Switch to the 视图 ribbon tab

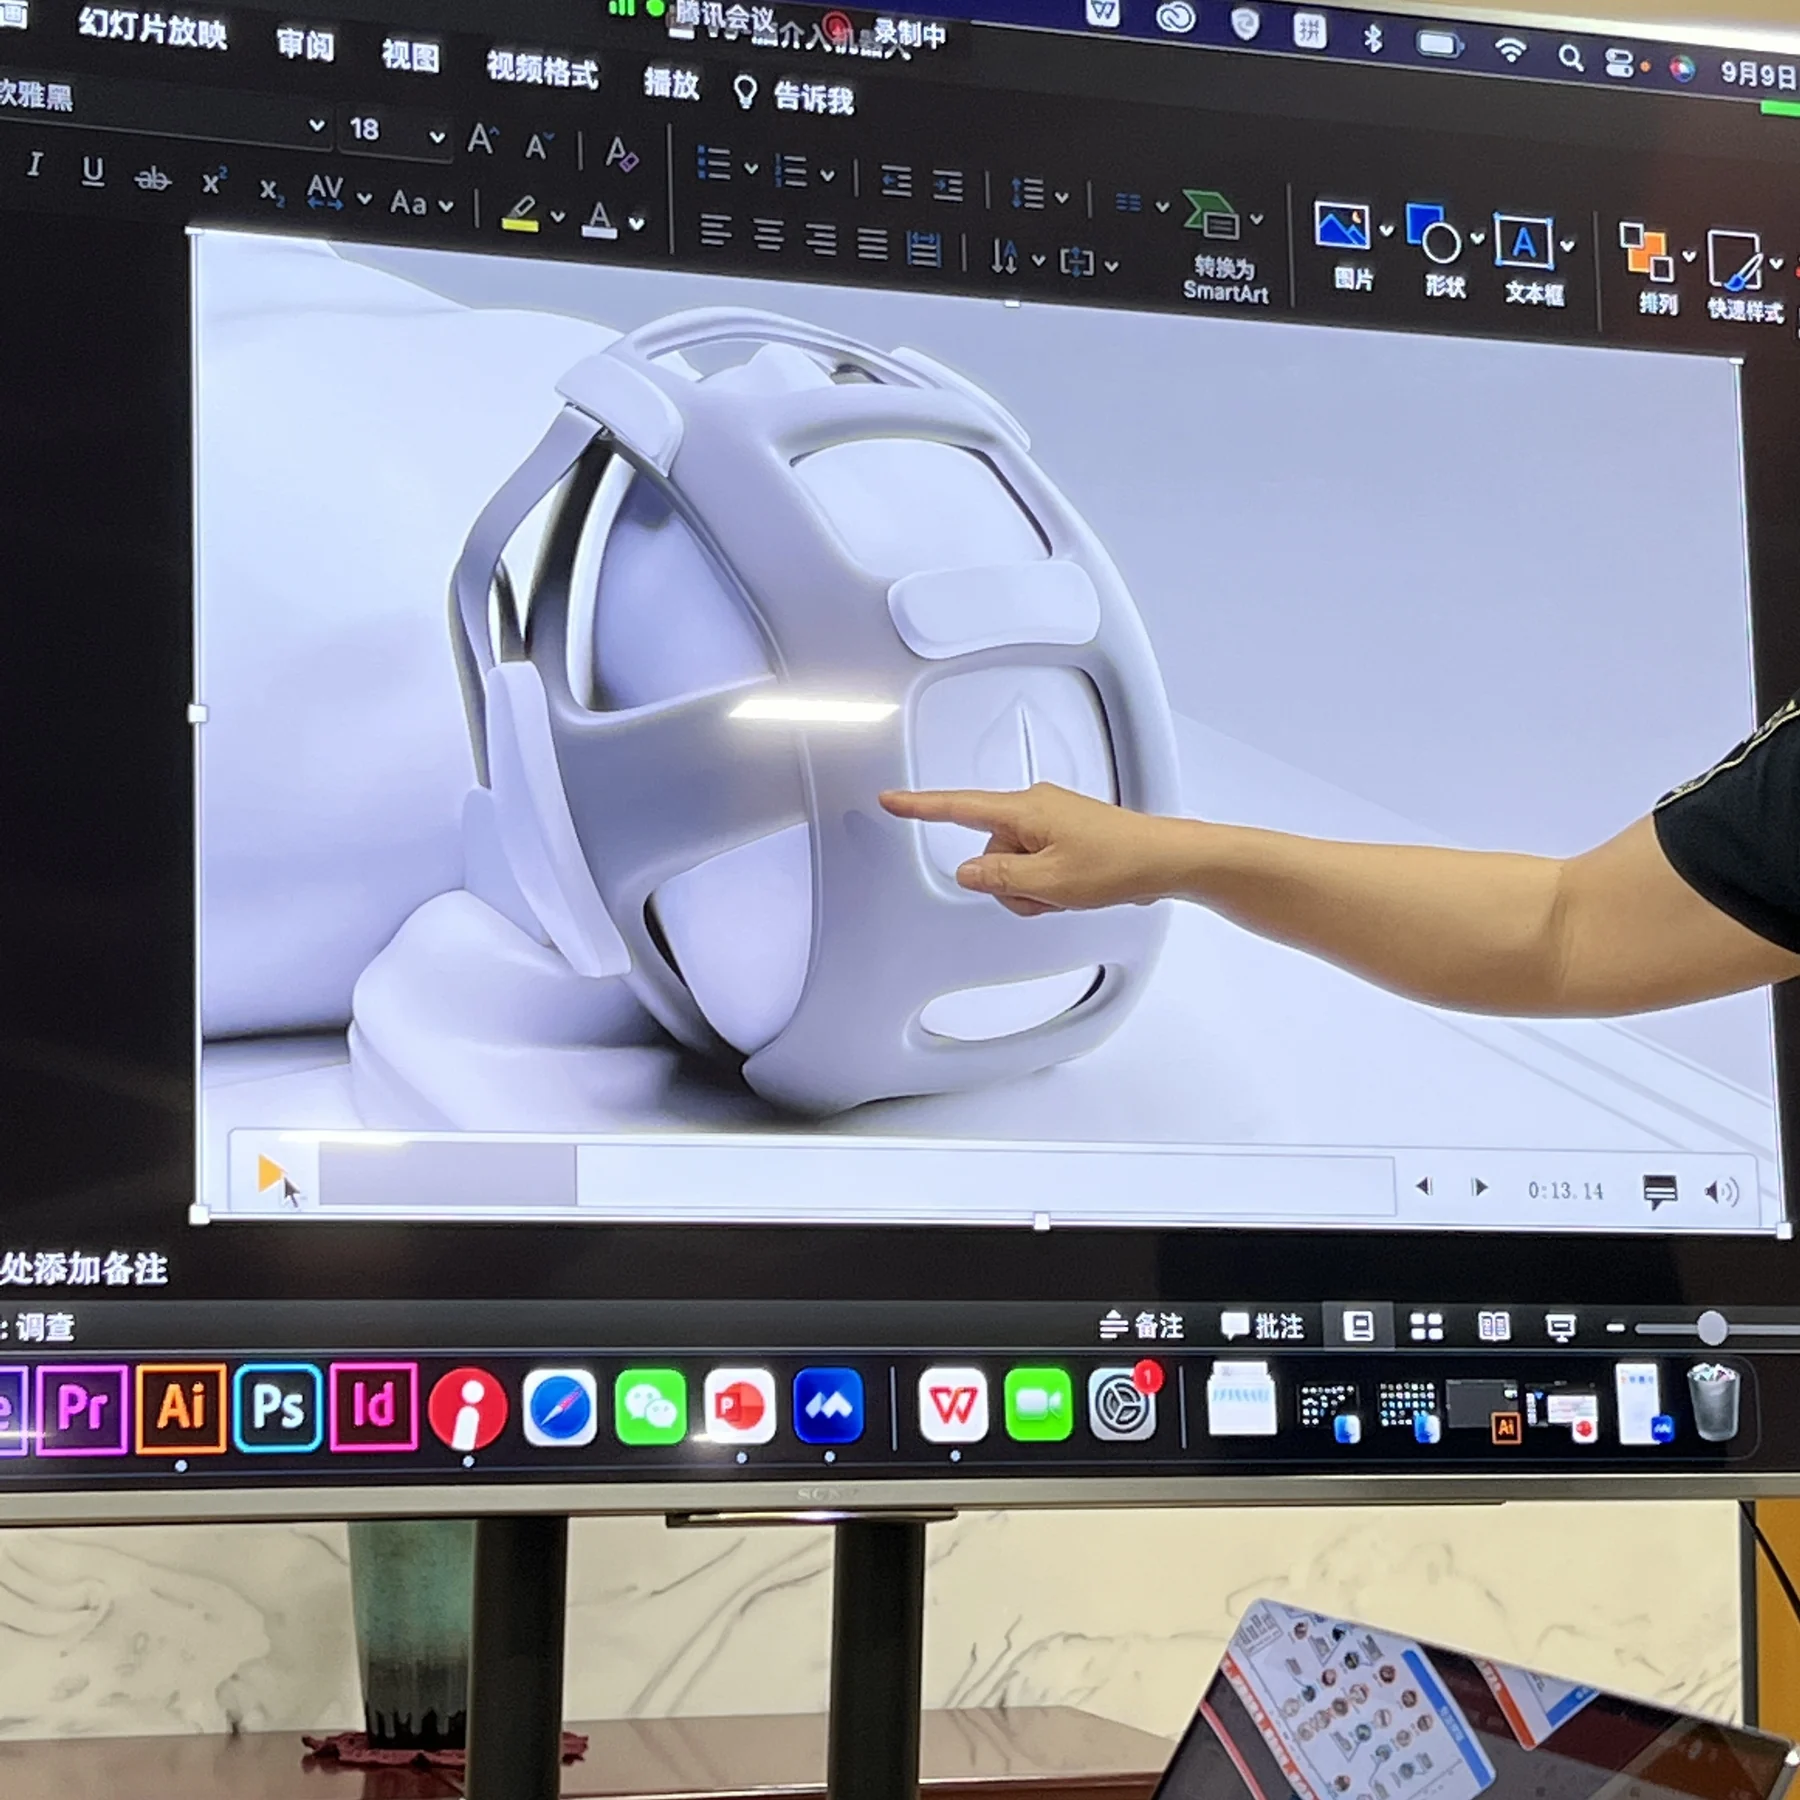[410, 55]
